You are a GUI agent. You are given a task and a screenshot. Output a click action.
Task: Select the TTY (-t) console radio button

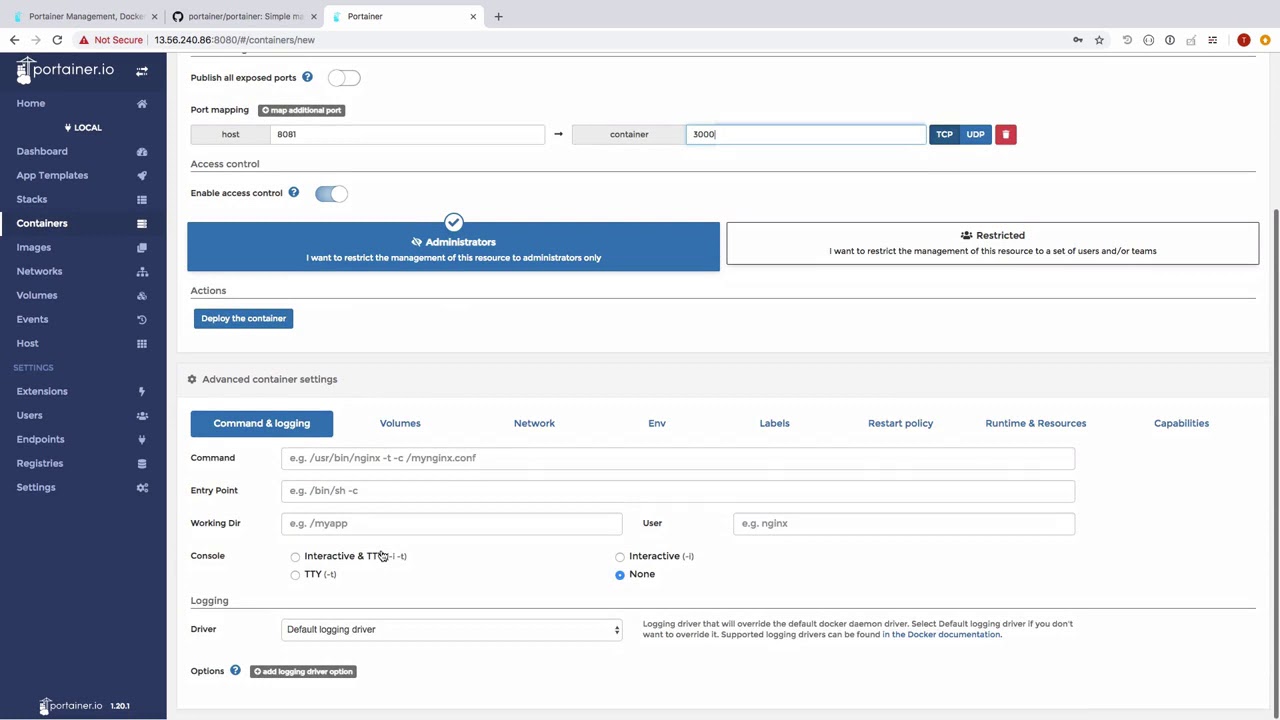[295, 575]
